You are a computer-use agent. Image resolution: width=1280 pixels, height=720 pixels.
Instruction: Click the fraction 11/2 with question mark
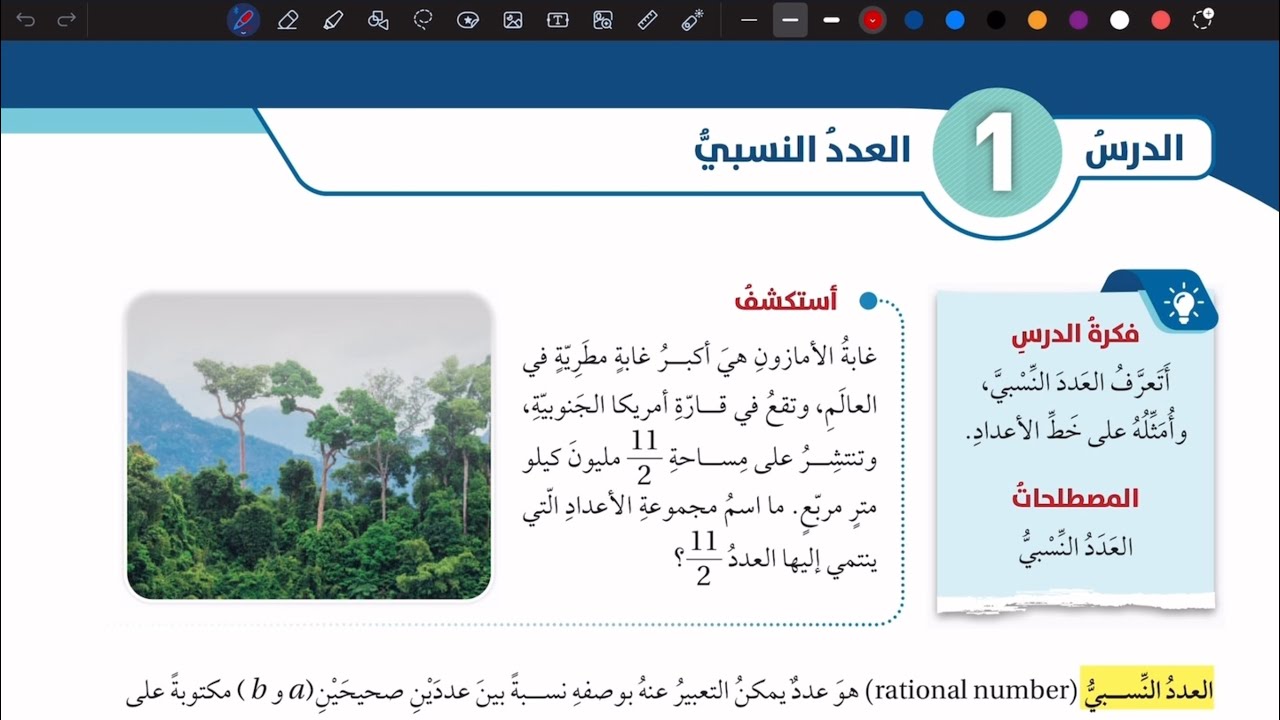(703, 560)
